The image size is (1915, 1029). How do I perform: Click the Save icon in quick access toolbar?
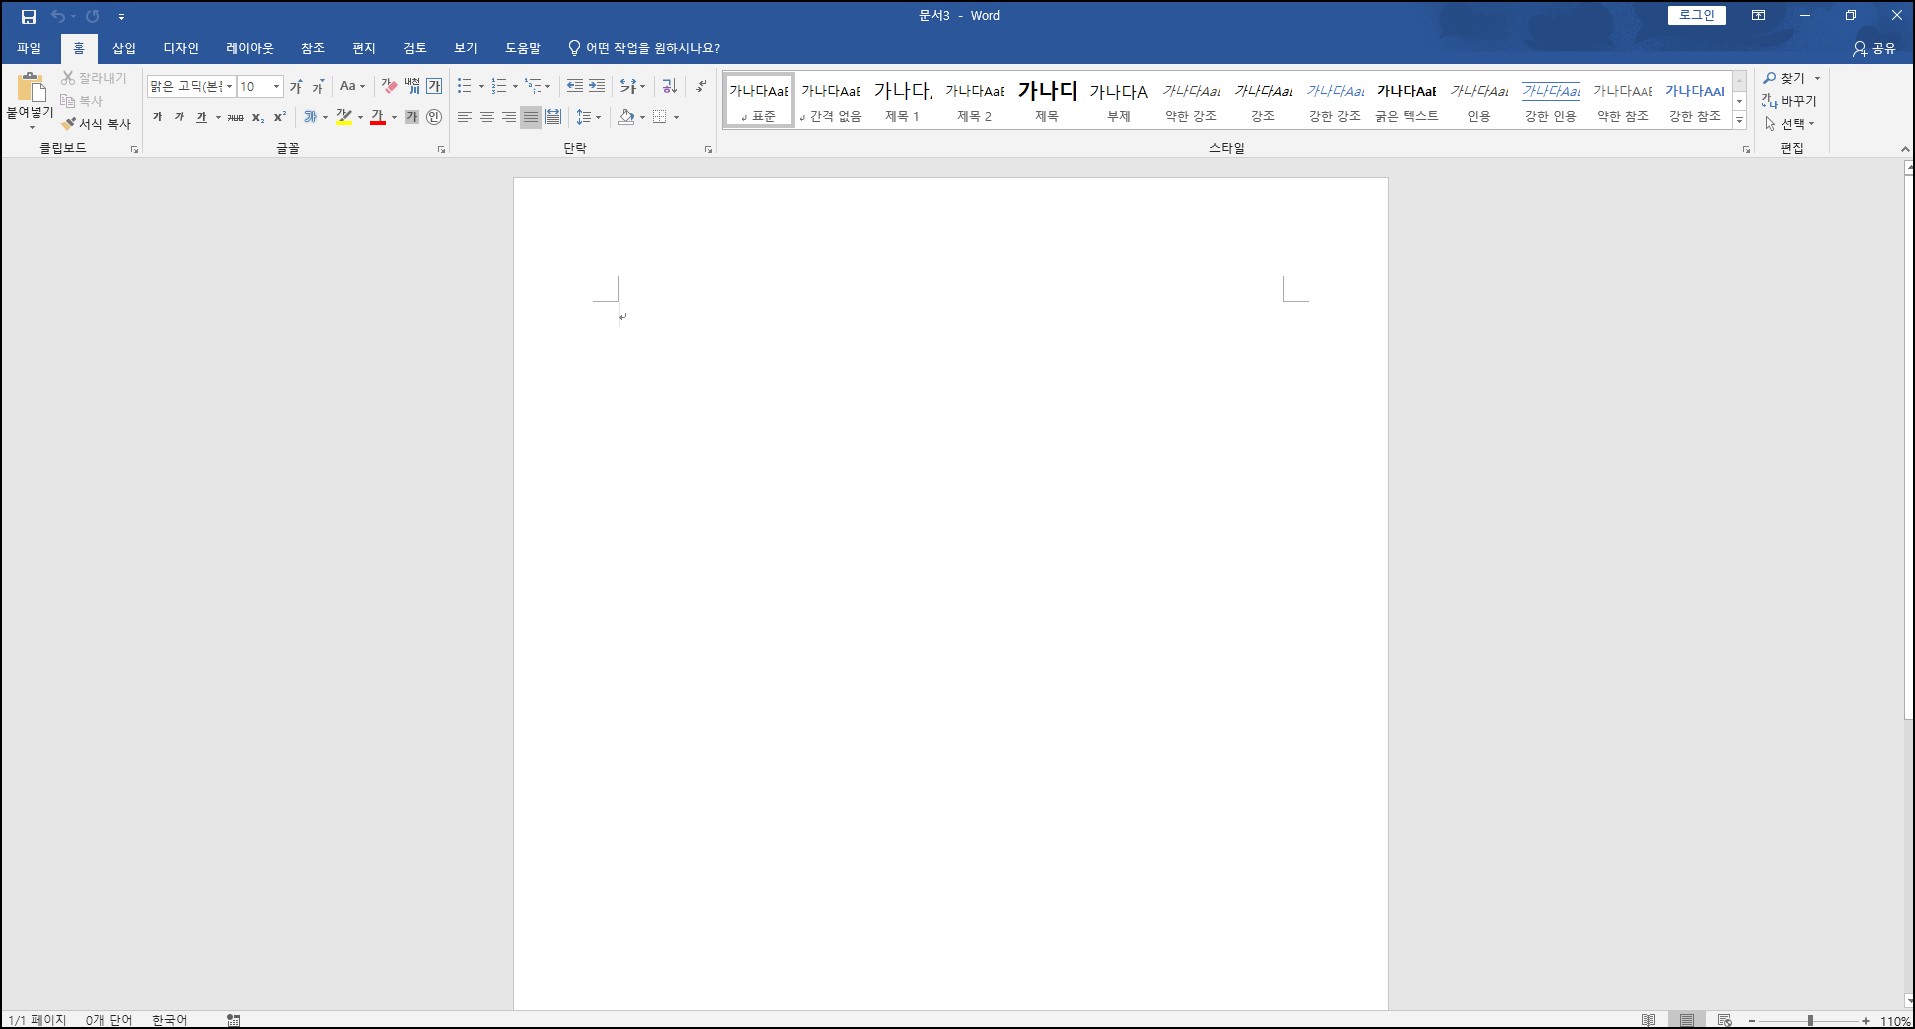[29, 16]
